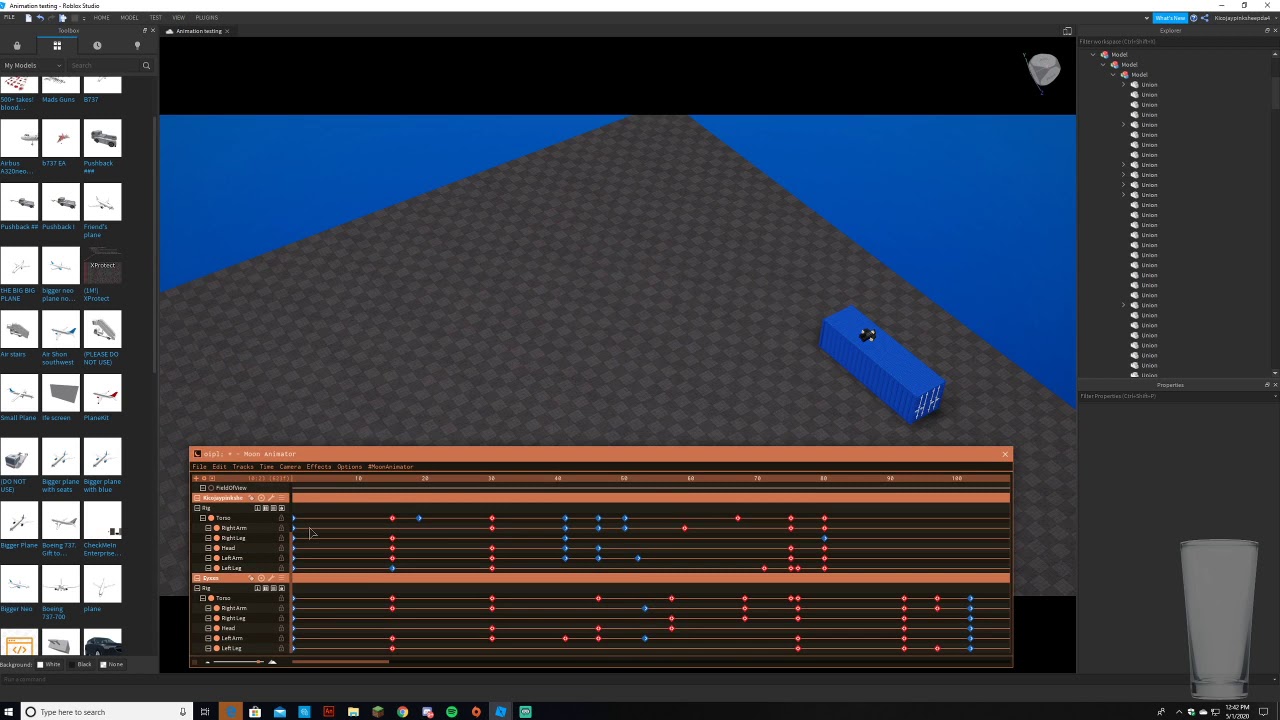Open the Toolbox Creations lightbulb icon
The height and width of the screenshot is (720, 1280).
click(137, 46)
